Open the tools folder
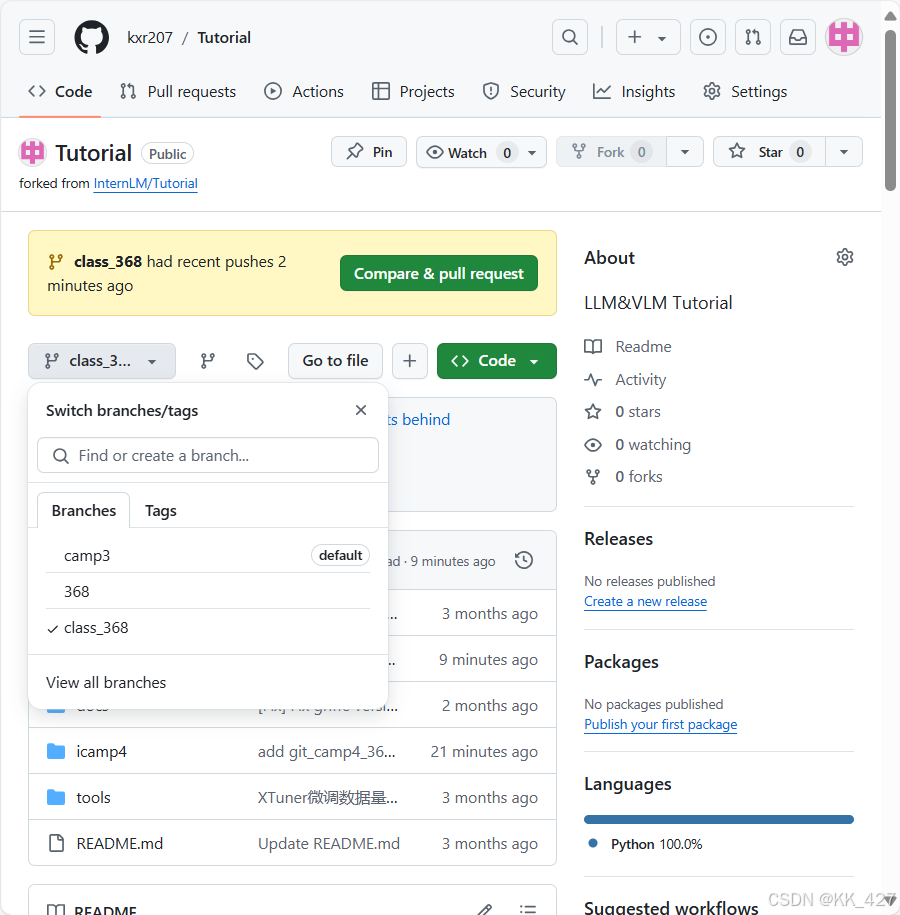The image size is (900, 915). pos(93,798)
